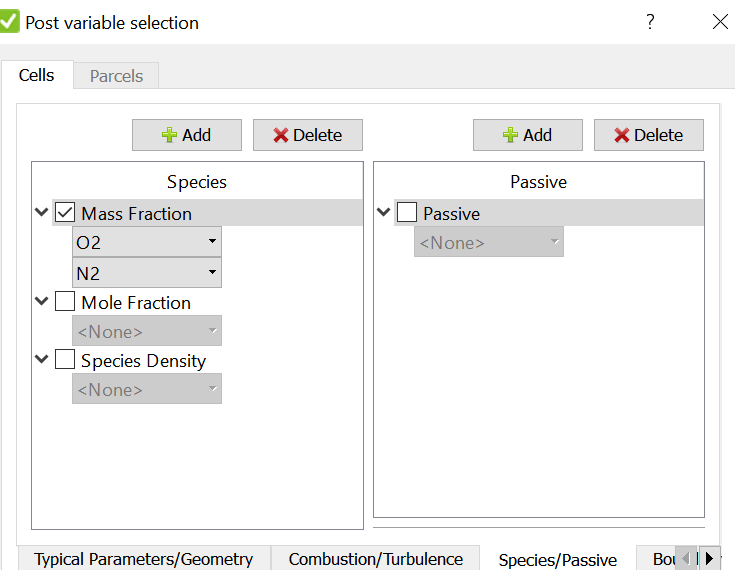Tick the Passive checkbox
The height and width of the screenshot is (570, 735).
[406, 212]
